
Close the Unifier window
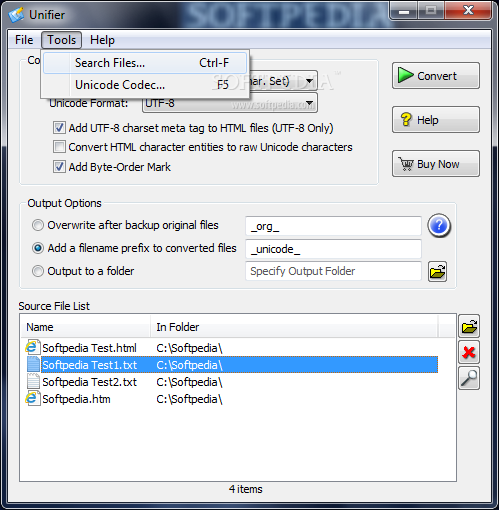(x=468, y=11)
